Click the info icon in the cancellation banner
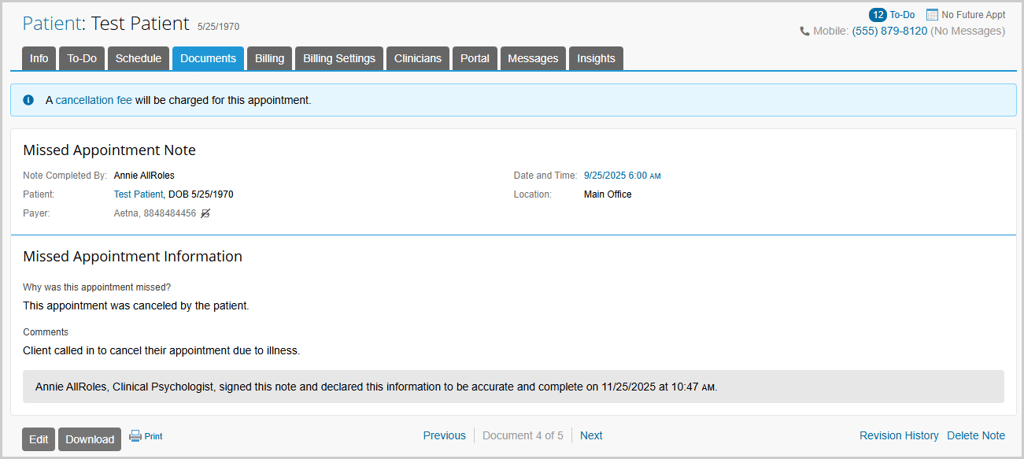The height and width of the screenshot is (459, 1024). [x=29, y=100]
